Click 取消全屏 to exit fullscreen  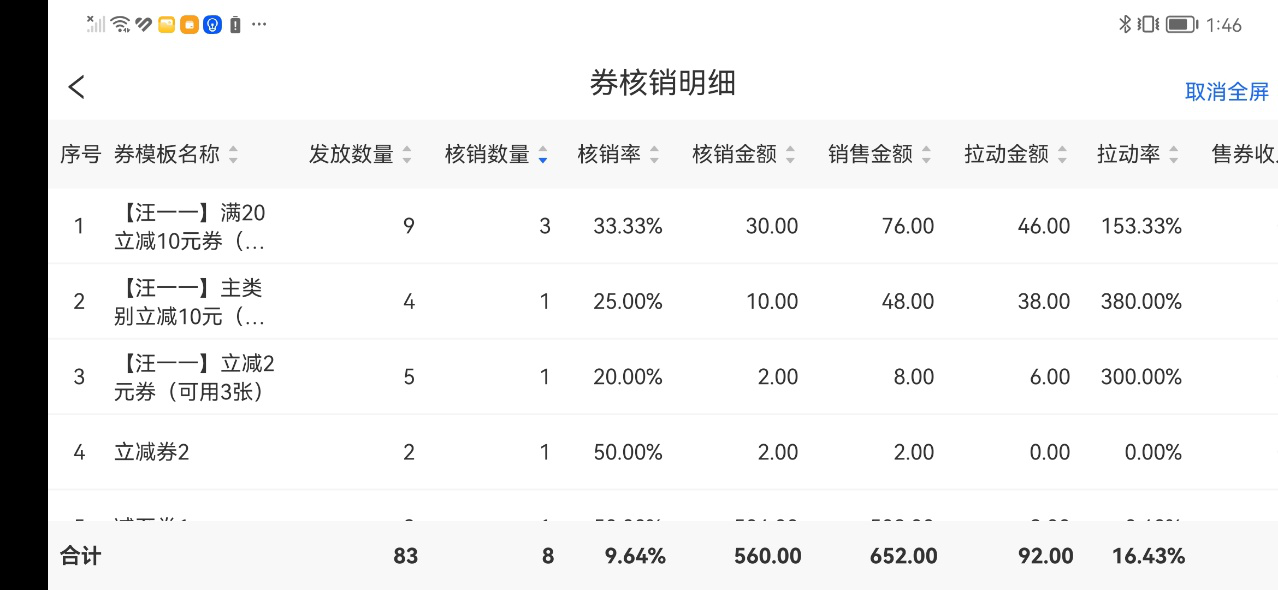(1226, 92)
